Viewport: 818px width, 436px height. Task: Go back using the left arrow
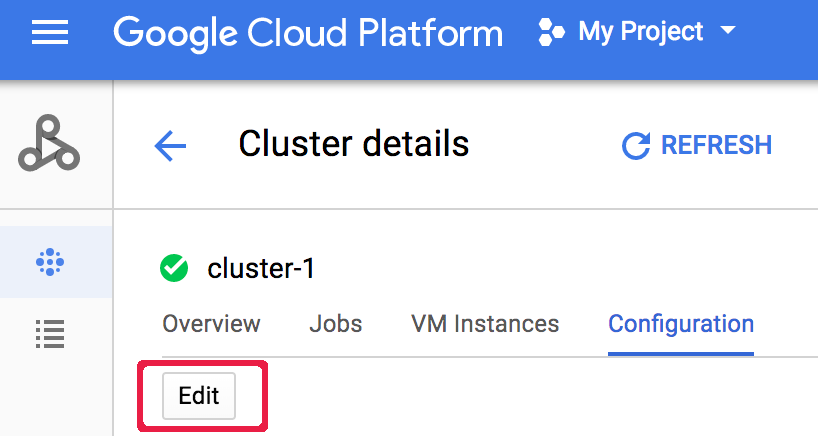coord(170,146)
